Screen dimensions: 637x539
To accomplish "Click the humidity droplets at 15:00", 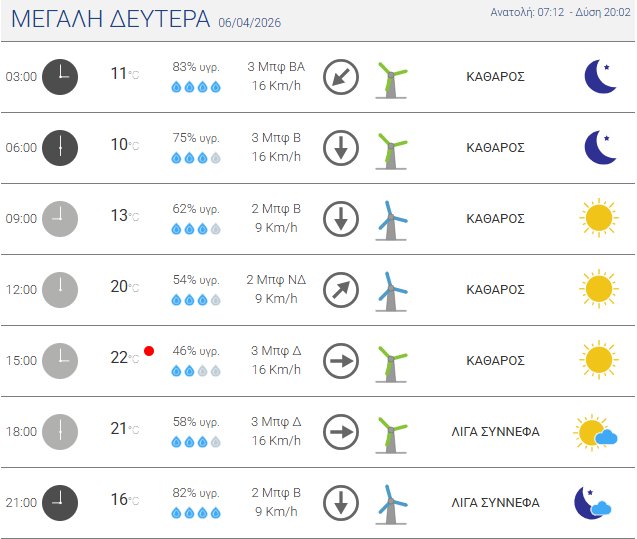I will (x=196, y=370).
